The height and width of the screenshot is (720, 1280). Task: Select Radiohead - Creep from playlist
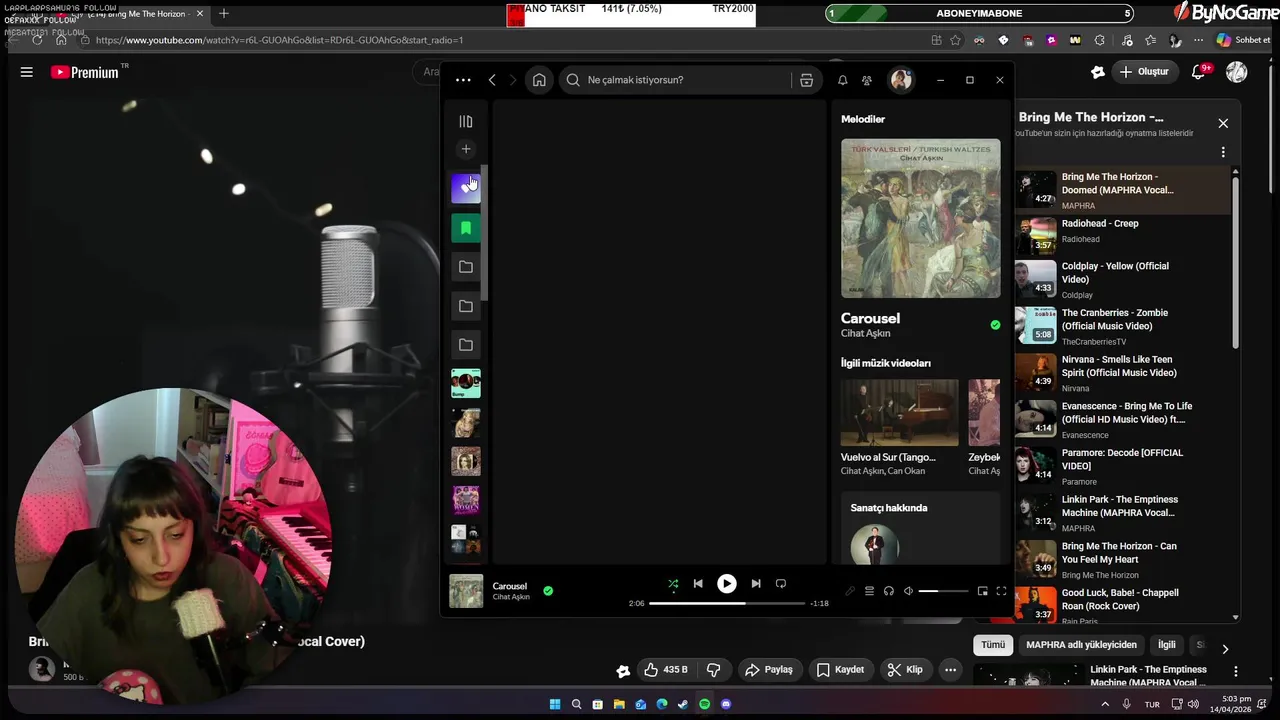tap(1120, 236)
